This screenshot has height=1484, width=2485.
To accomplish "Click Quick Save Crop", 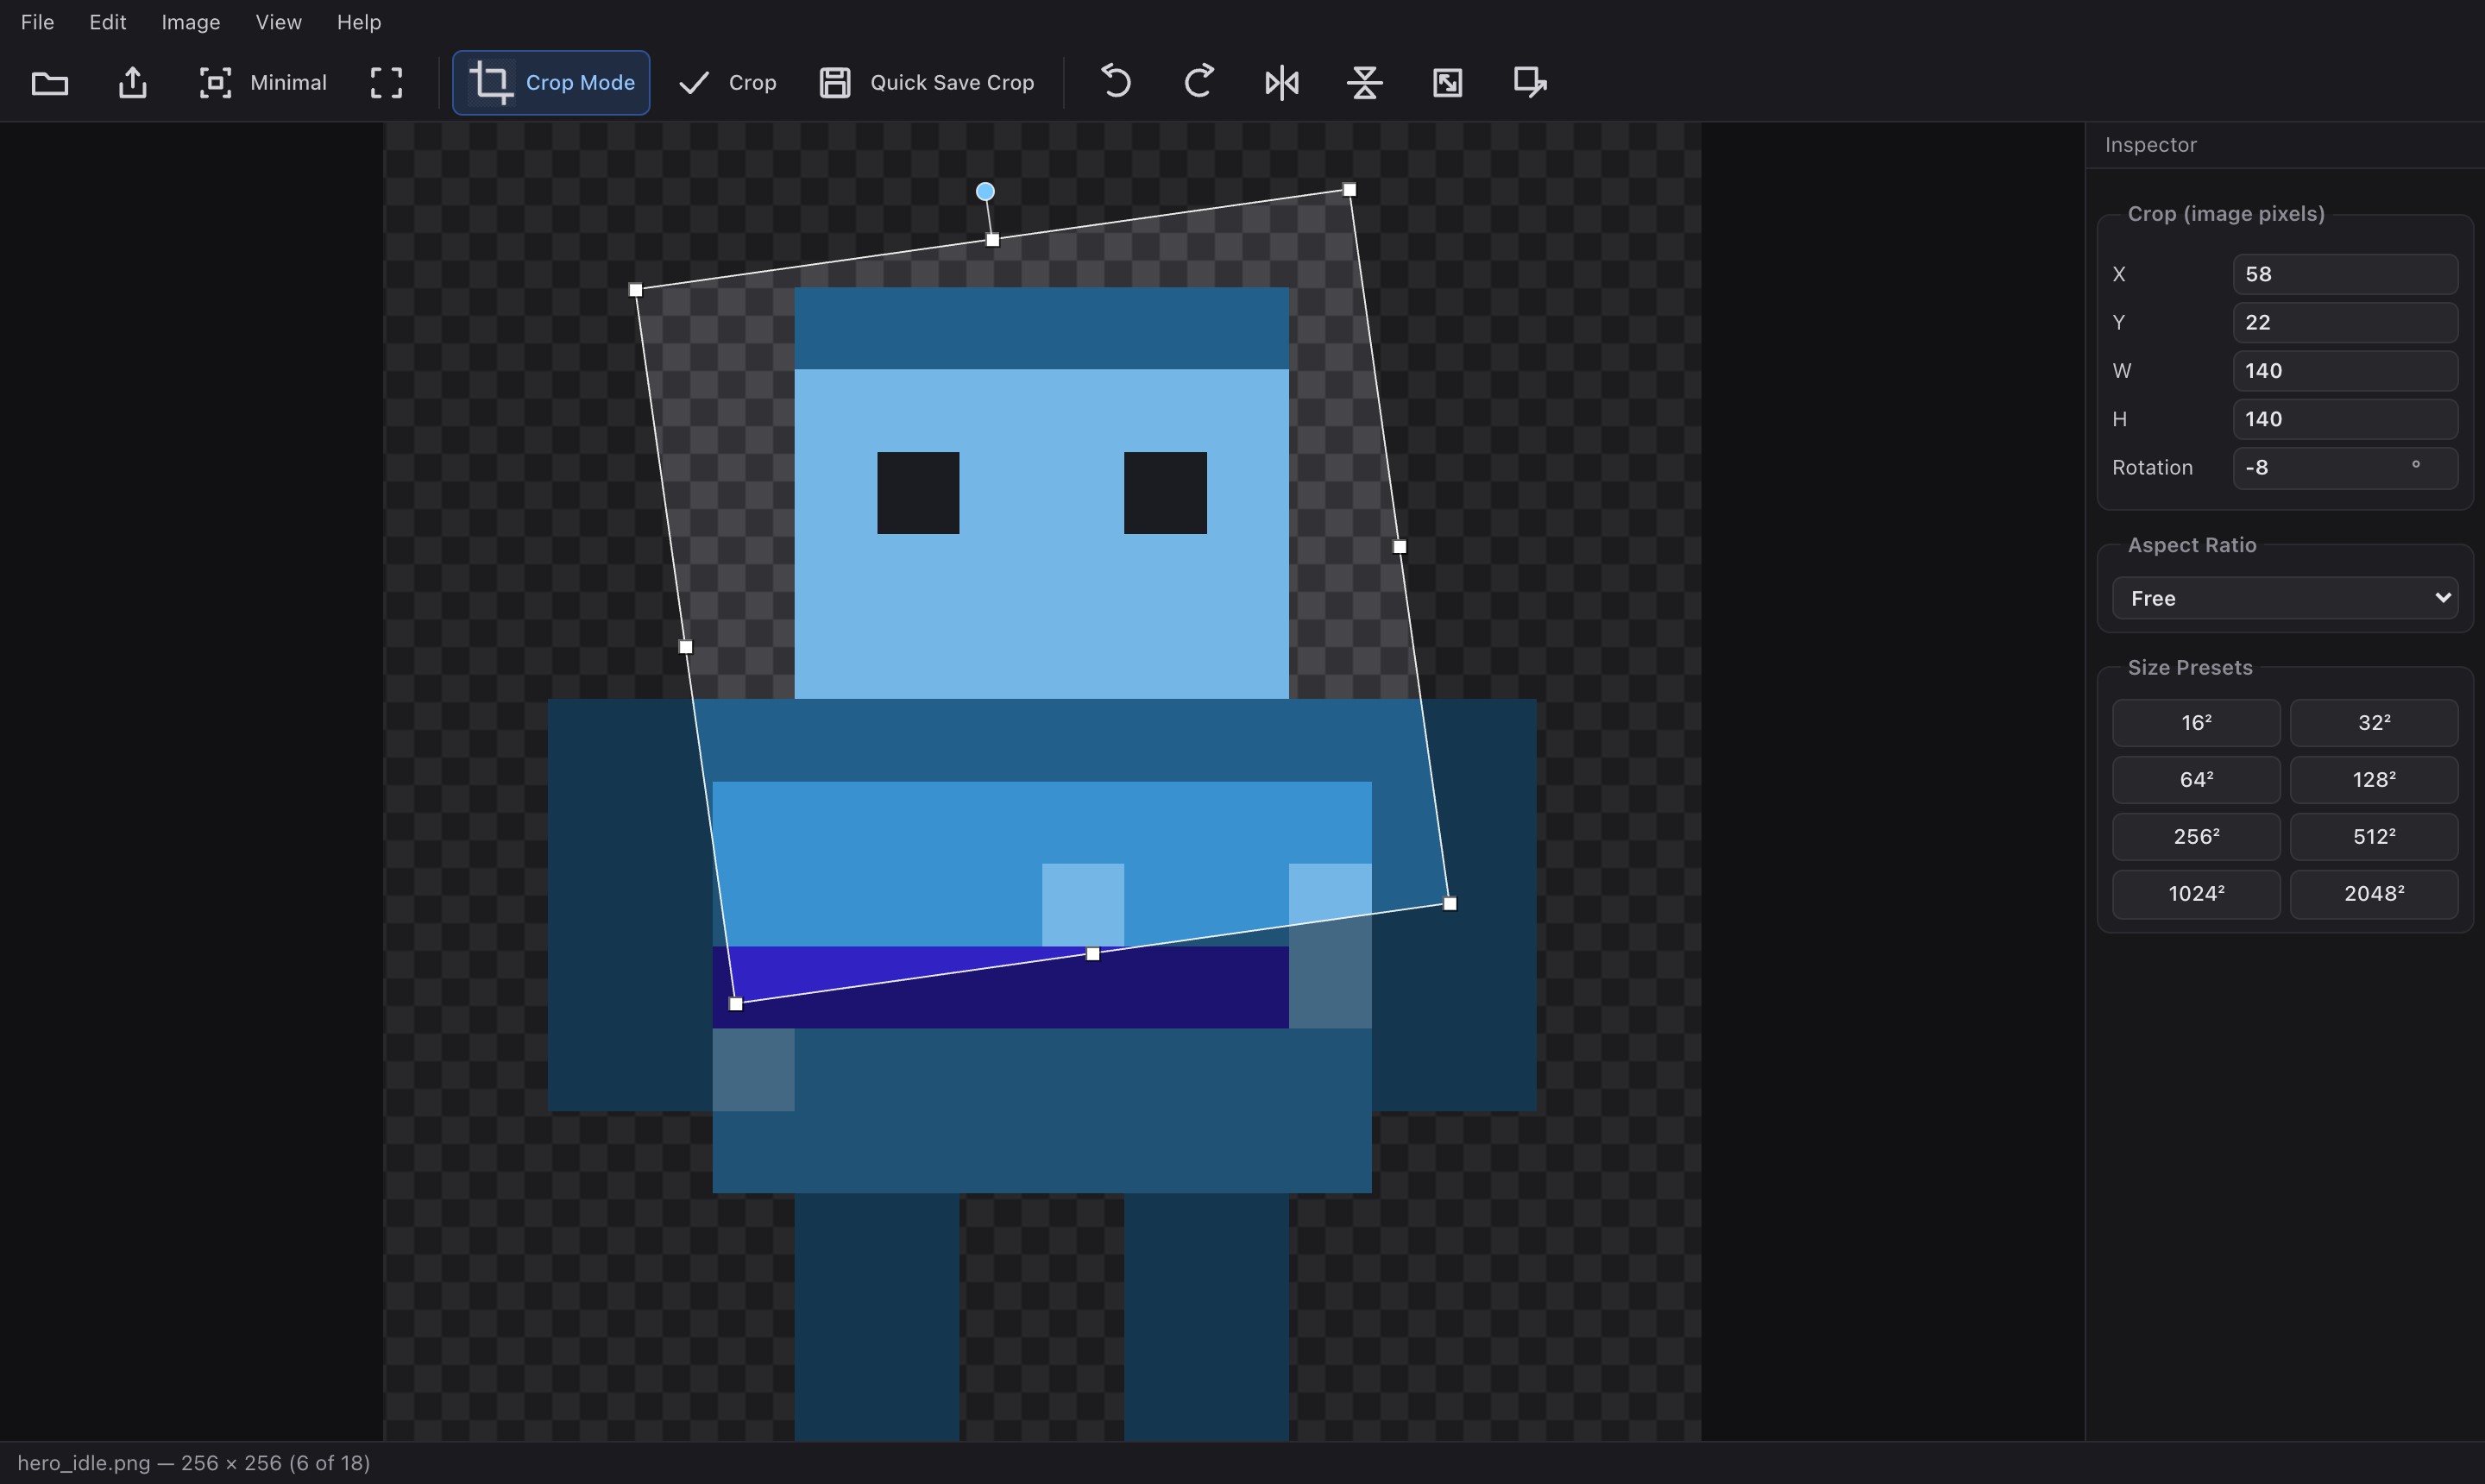I will click(926, 83).
